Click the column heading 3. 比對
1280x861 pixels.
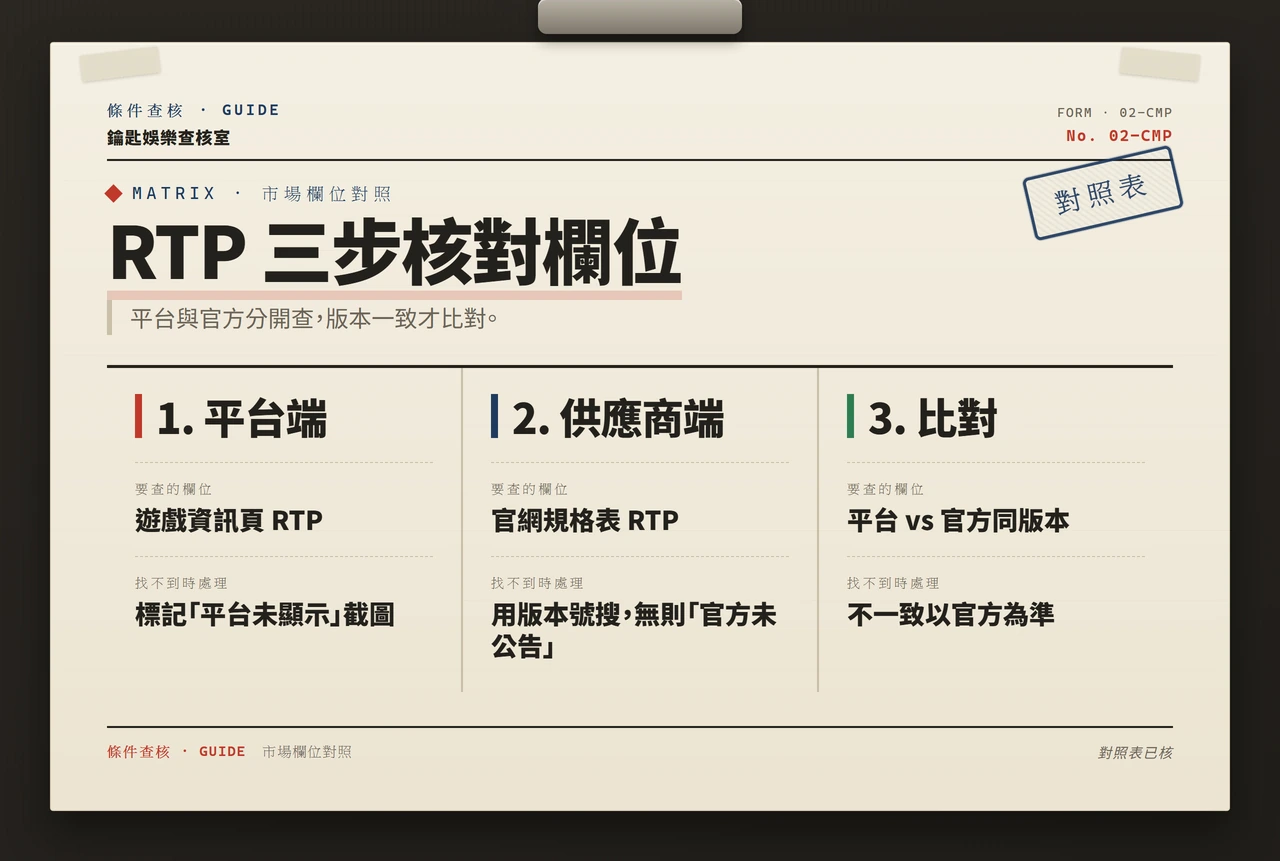pyautogui.click(x=932, y=418)
